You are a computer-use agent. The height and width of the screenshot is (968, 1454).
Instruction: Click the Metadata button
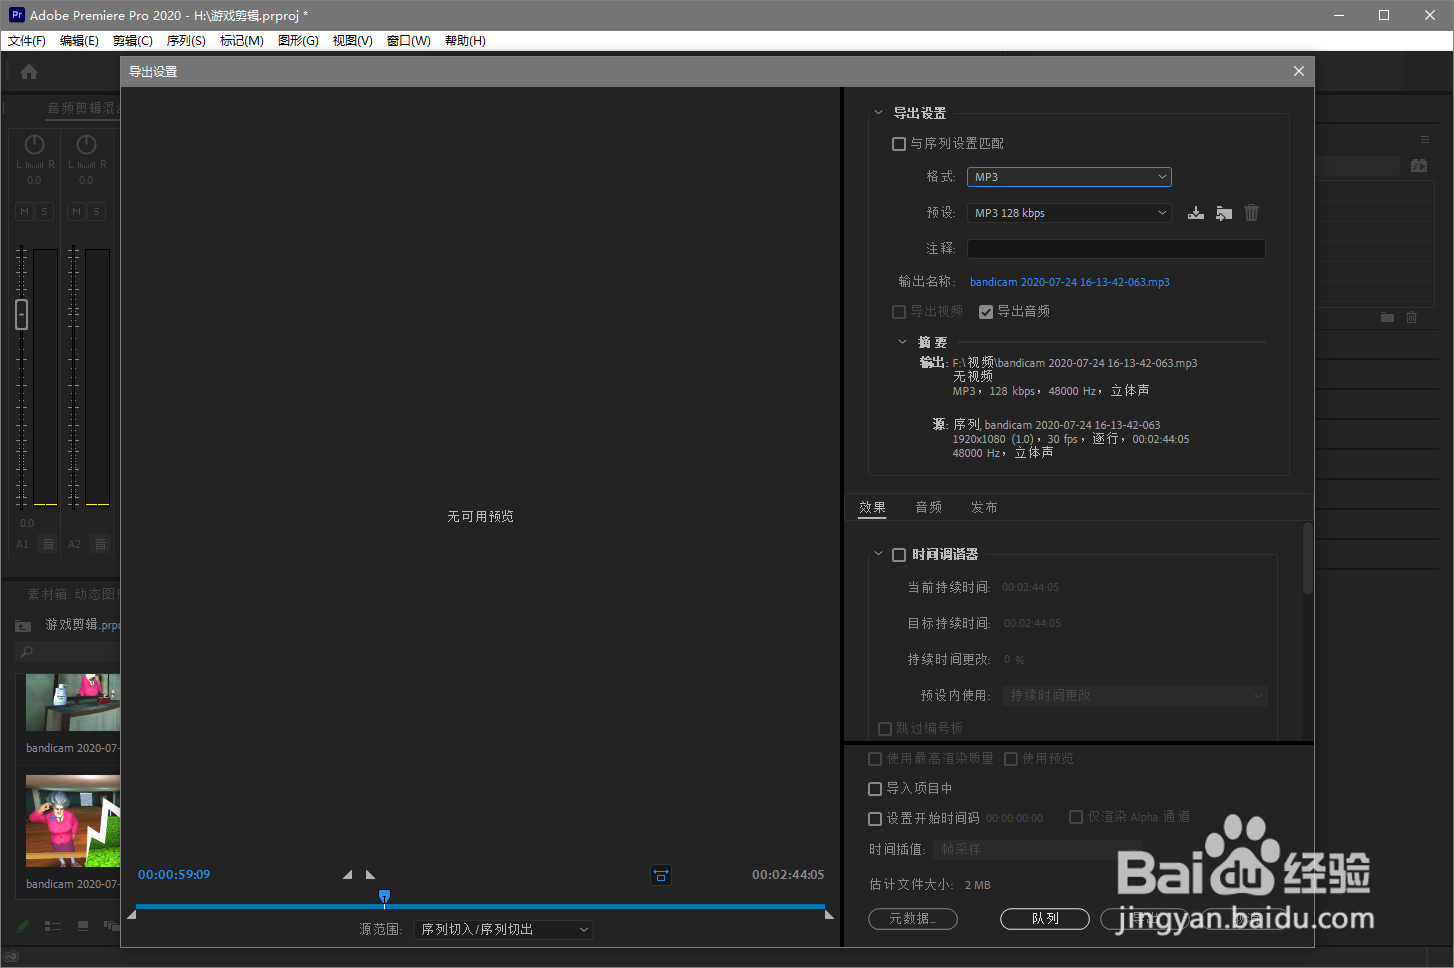[913, 919]
